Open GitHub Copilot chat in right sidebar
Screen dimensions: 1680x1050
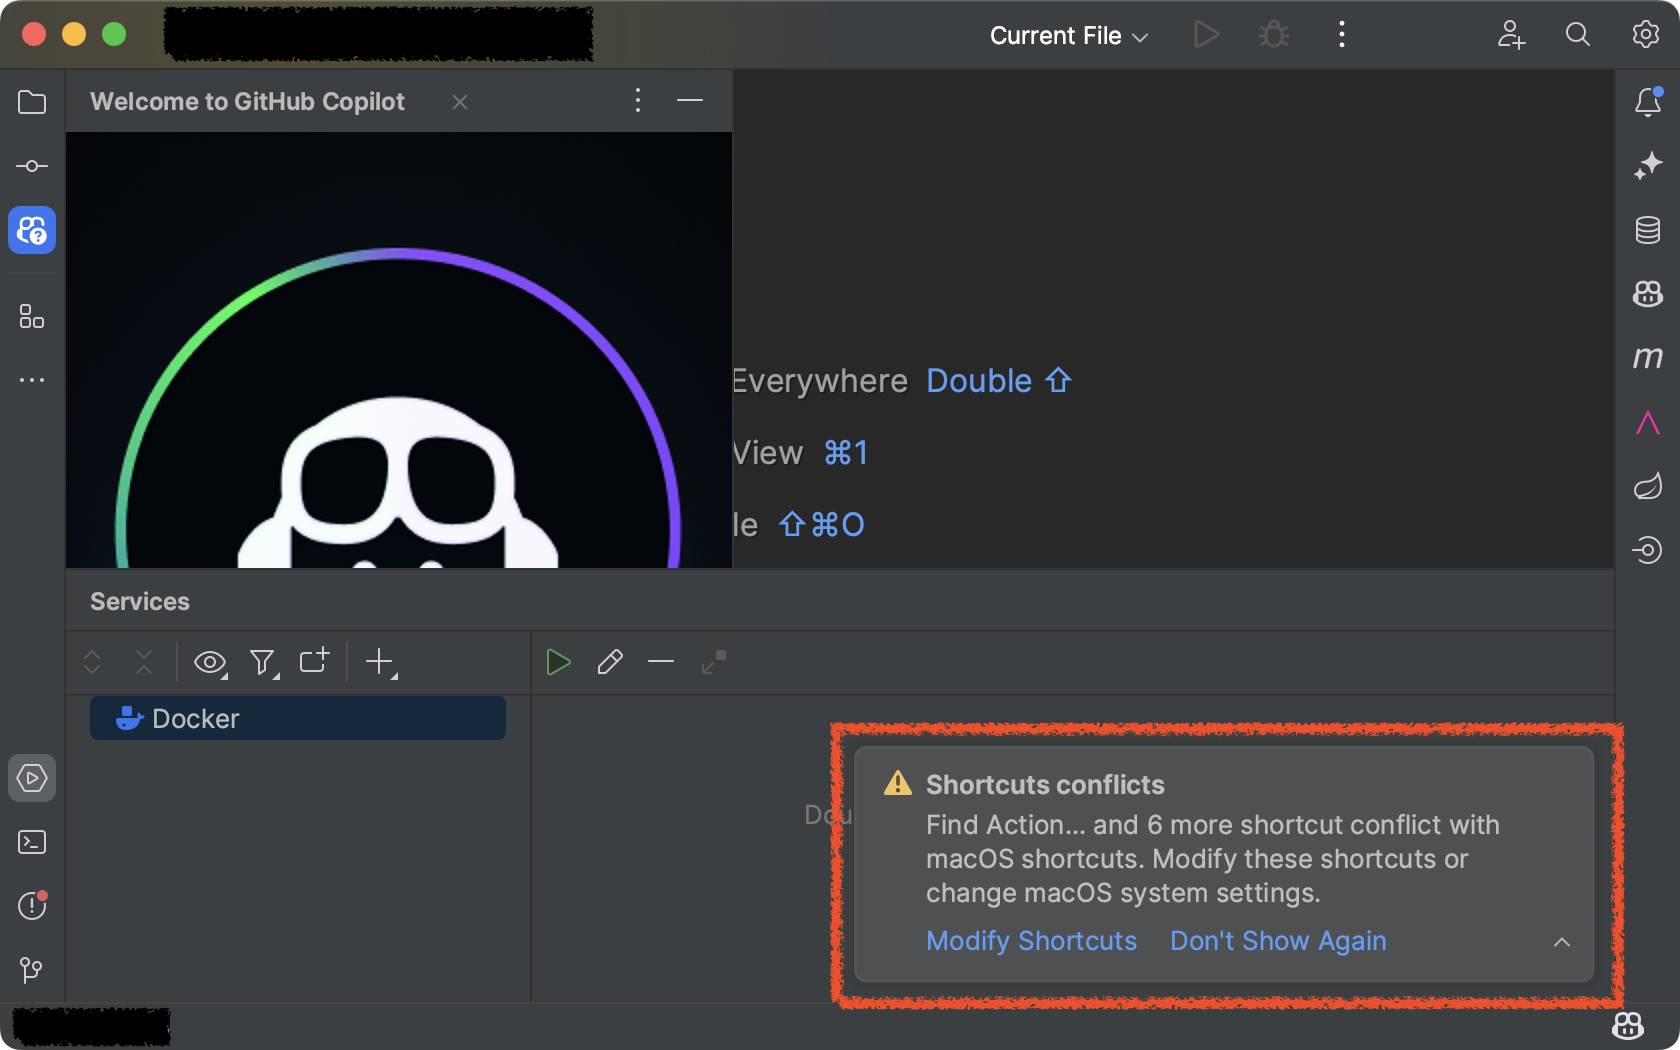click(1647, 294)
